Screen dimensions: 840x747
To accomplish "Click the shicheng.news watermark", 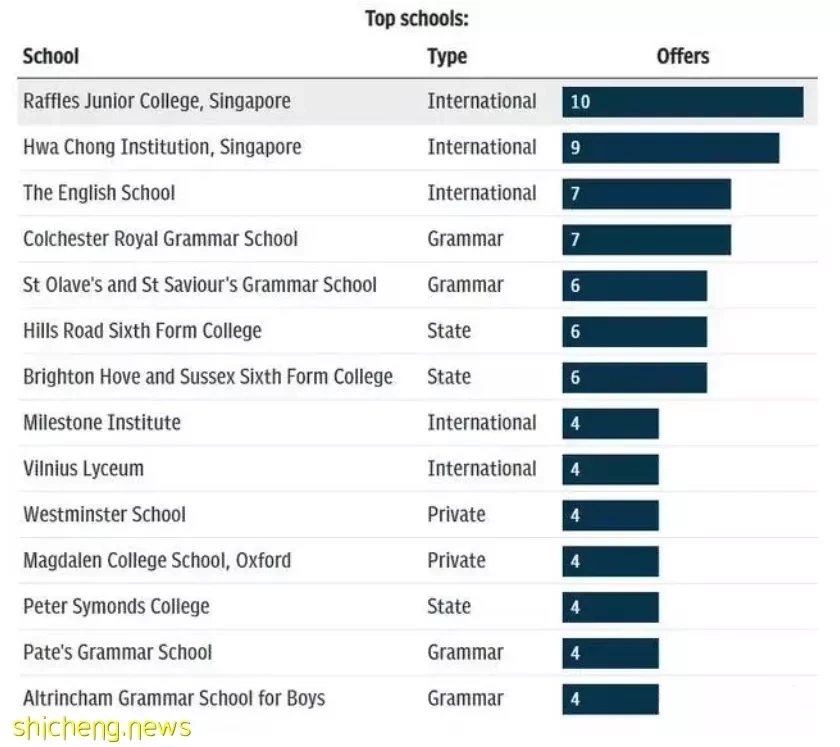I will click(102, 727).
